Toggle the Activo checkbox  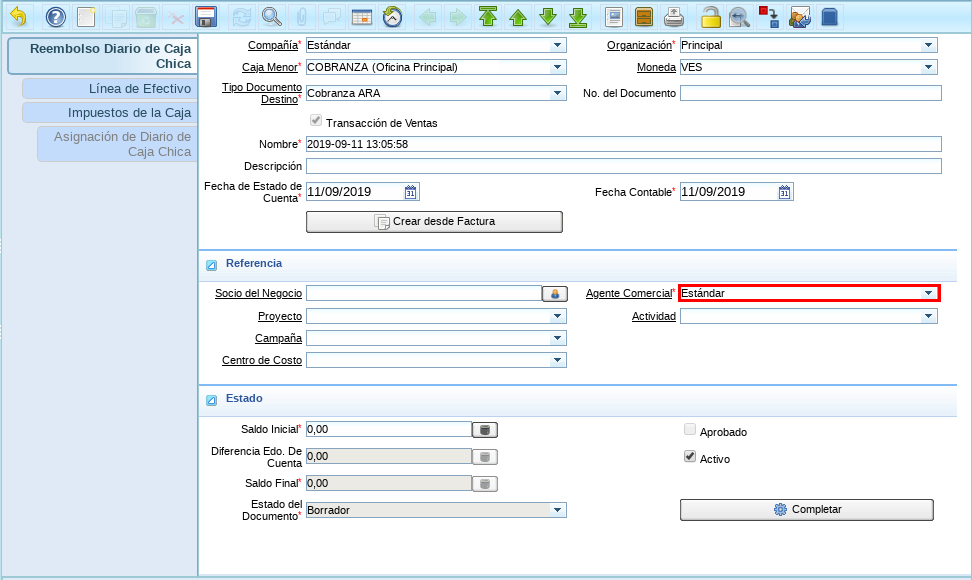click(x=689, y=457)
